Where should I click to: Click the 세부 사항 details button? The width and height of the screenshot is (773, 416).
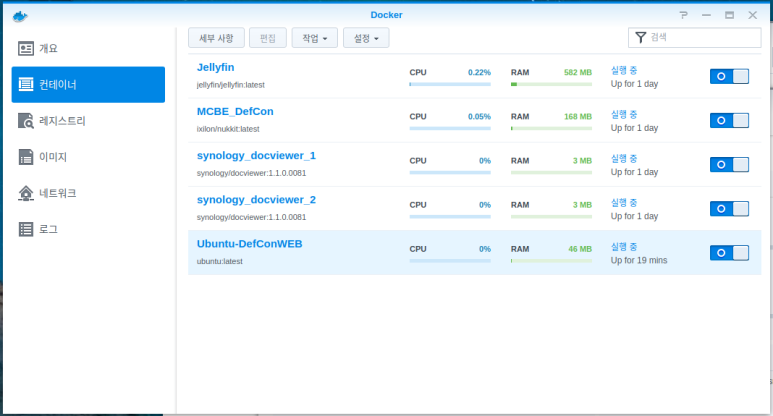[x=216, y=38]
